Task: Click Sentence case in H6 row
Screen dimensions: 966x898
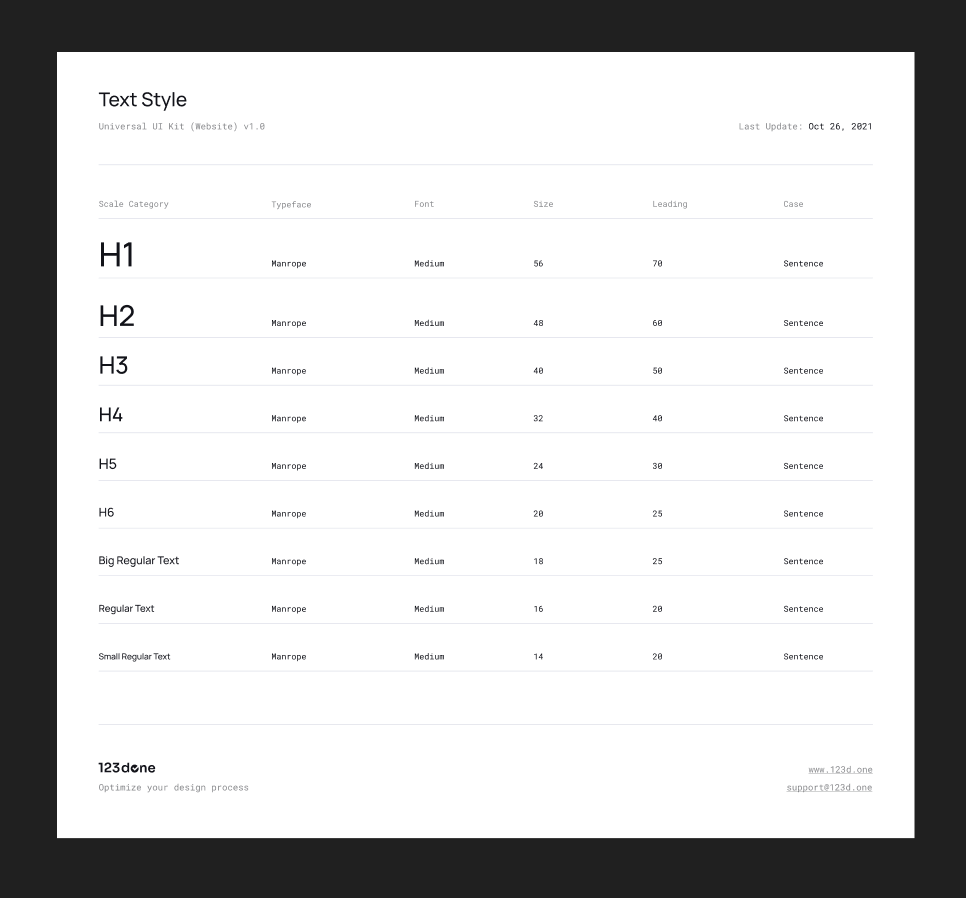Action: coord(803,514)
